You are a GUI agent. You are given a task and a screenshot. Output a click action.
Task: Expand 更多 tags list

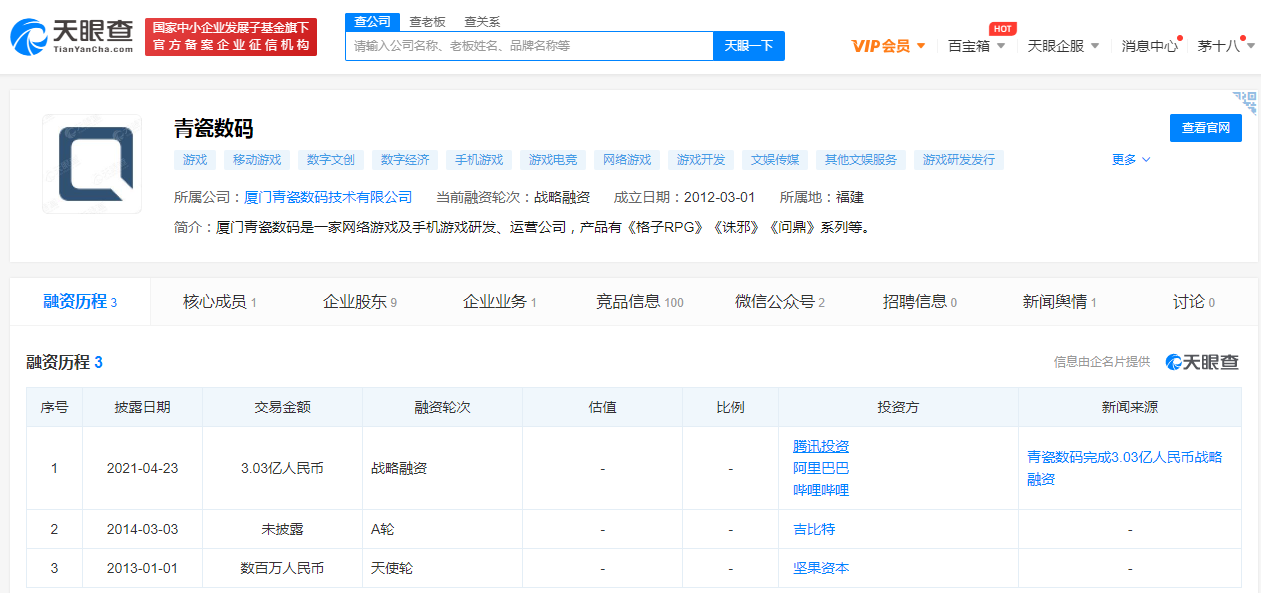coord(1131,160)
